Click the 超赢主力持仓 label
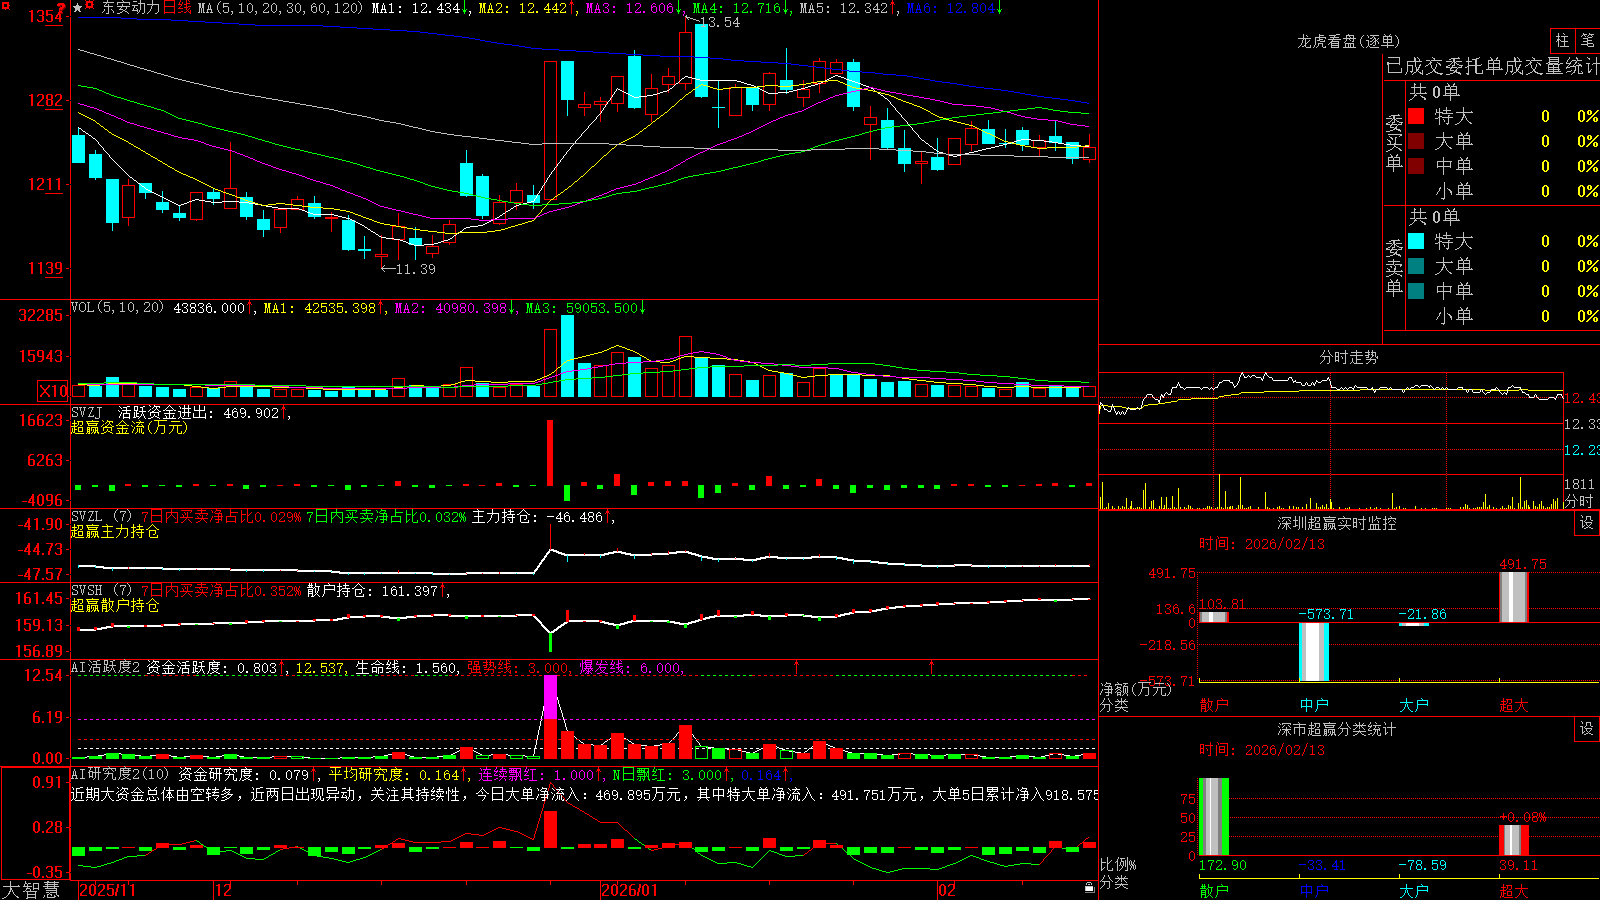 (115, 531)
